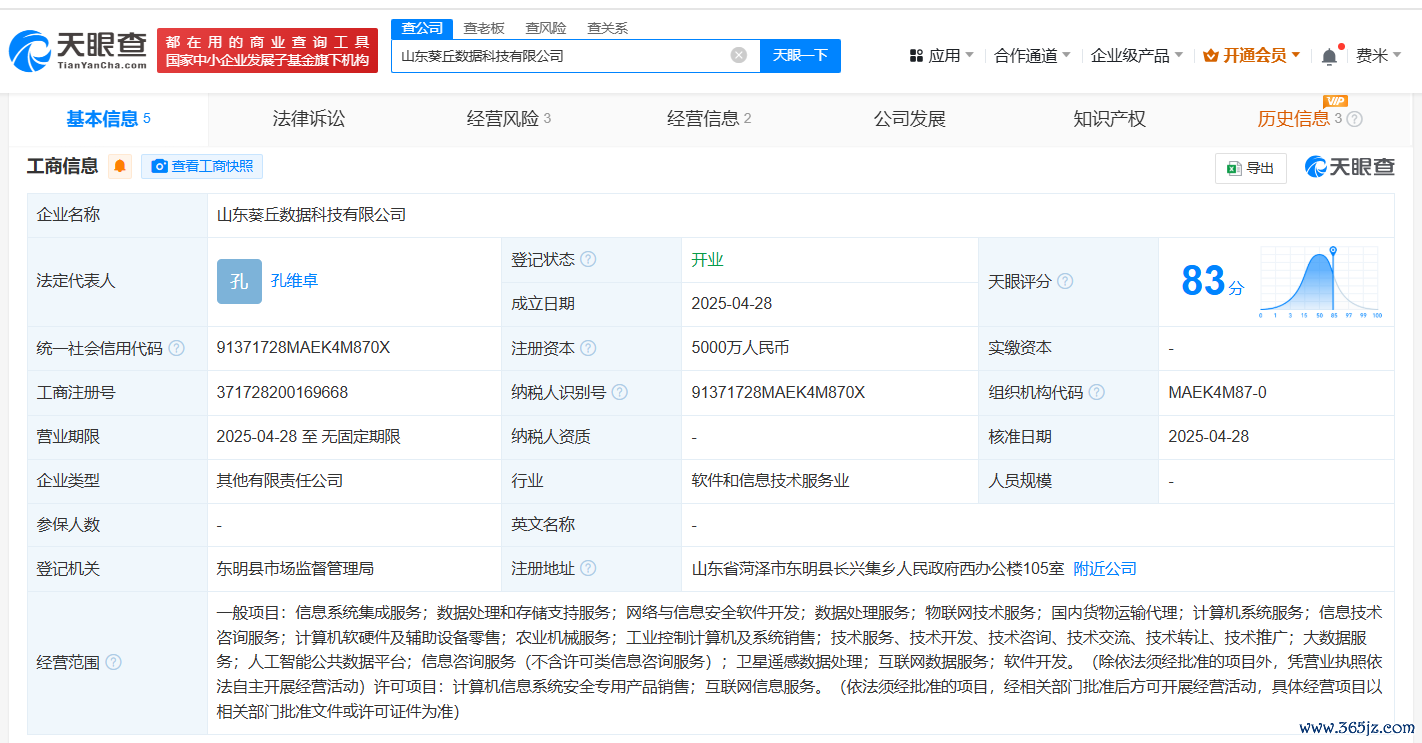This screenshot has width=1422, height=743.
Task: Click the 东明县市场监督管理局 cell
Action: [x=295, y=568]
